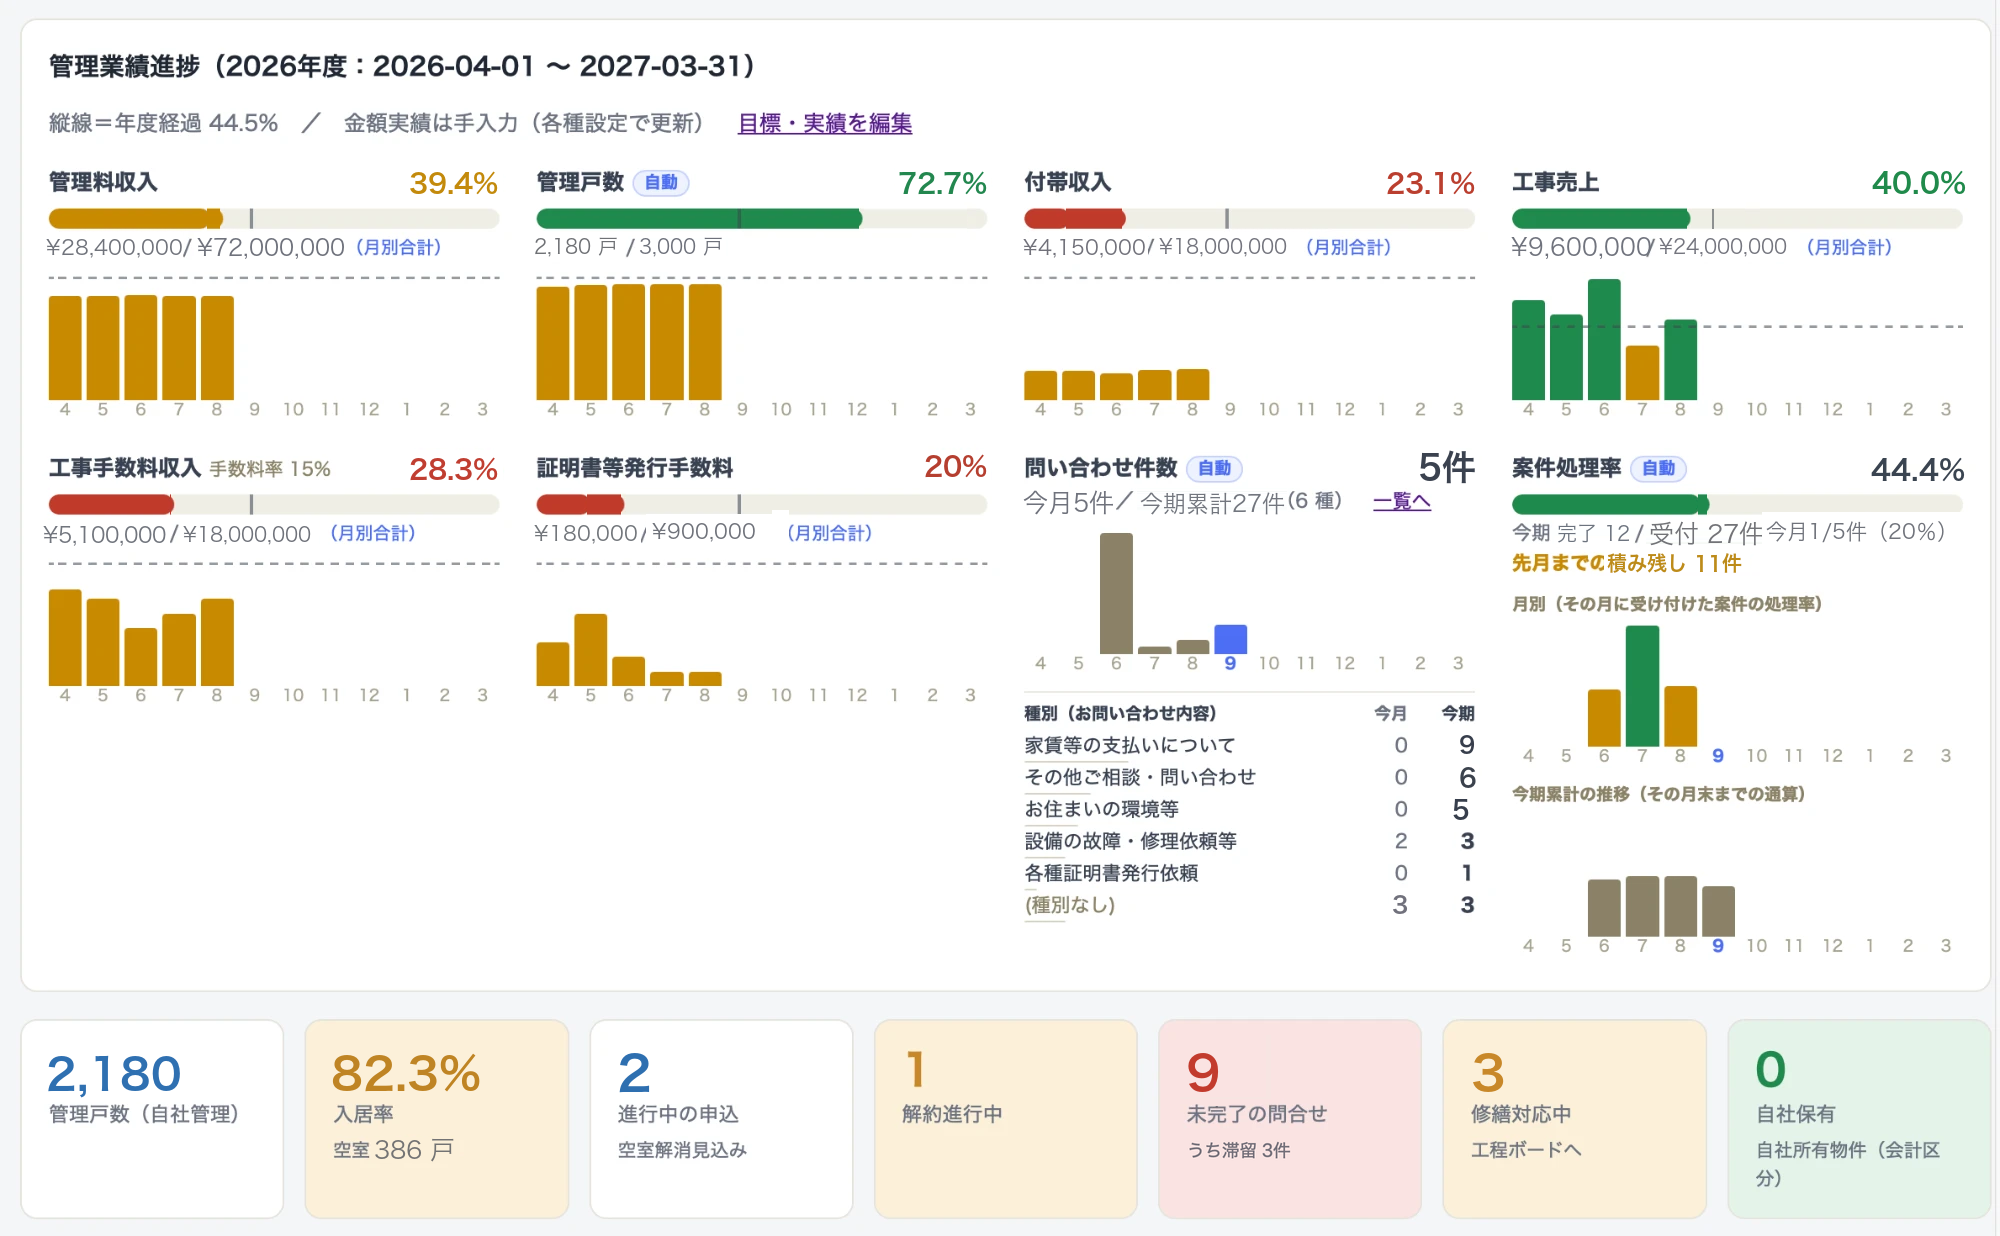Click (月別合計) link under 付帯収入

(x=1348, y=247)
